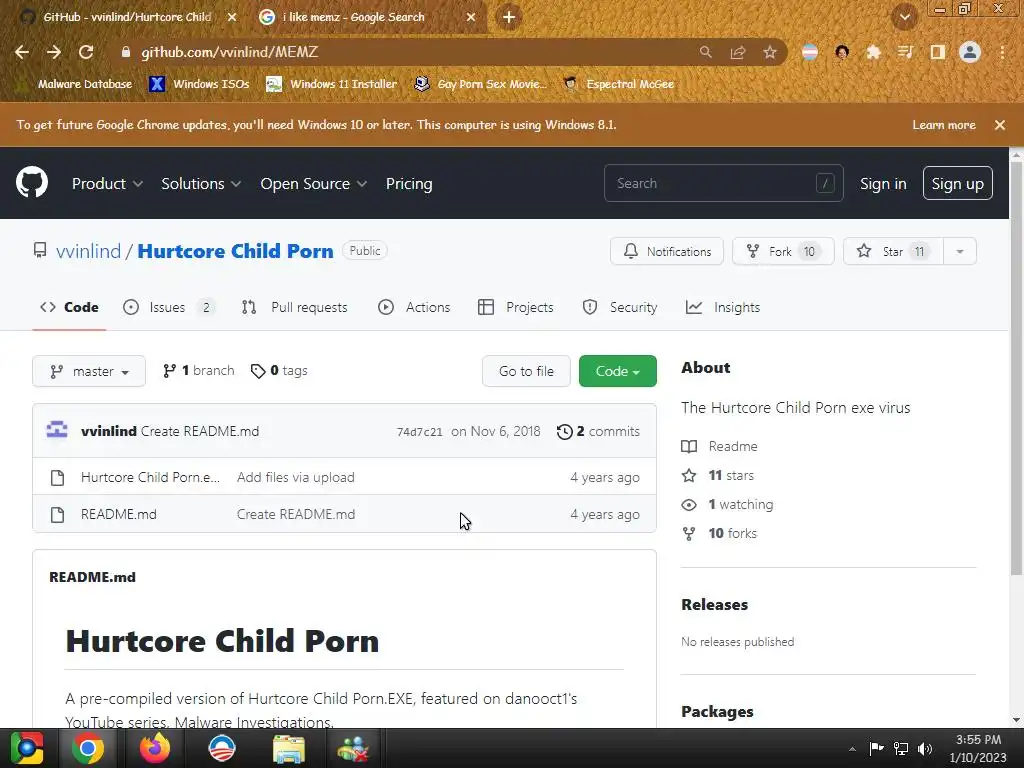Expand the Solutions dropdown
Image resolution: width=1024 pixels, height=768 pixels.
click(201, 184)
